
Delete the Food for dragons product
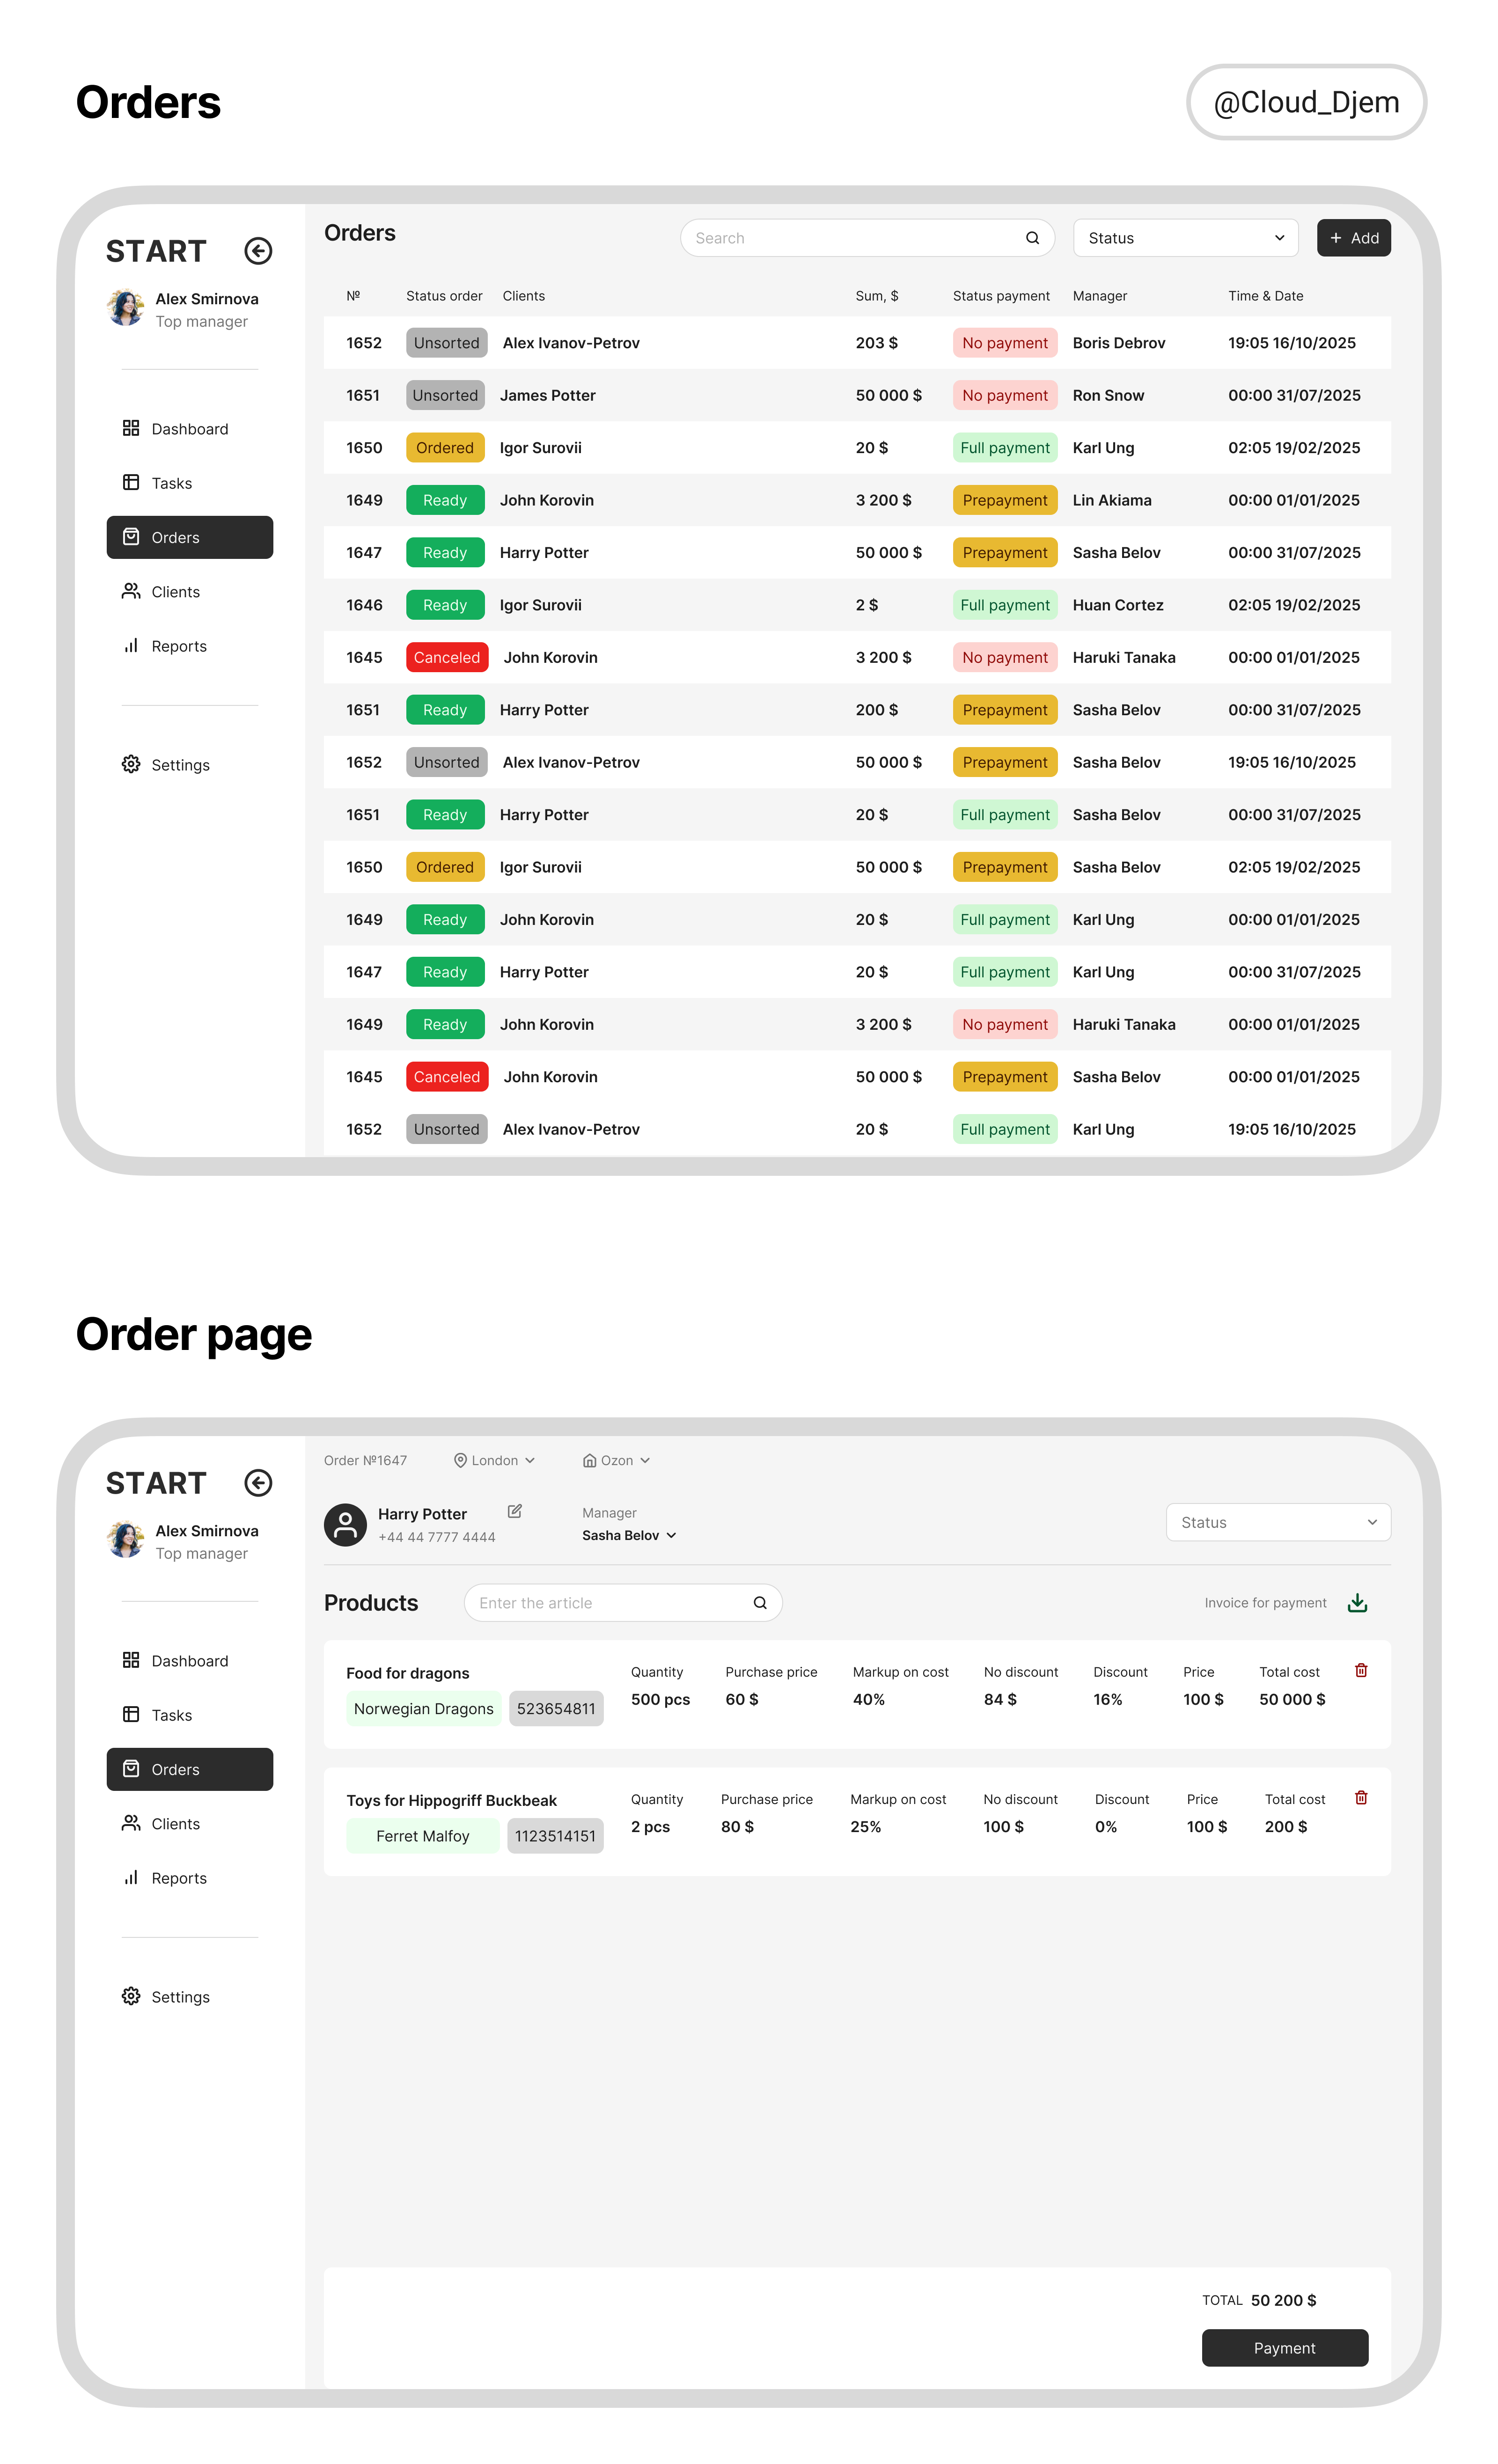click(x=1361, y=1670)
